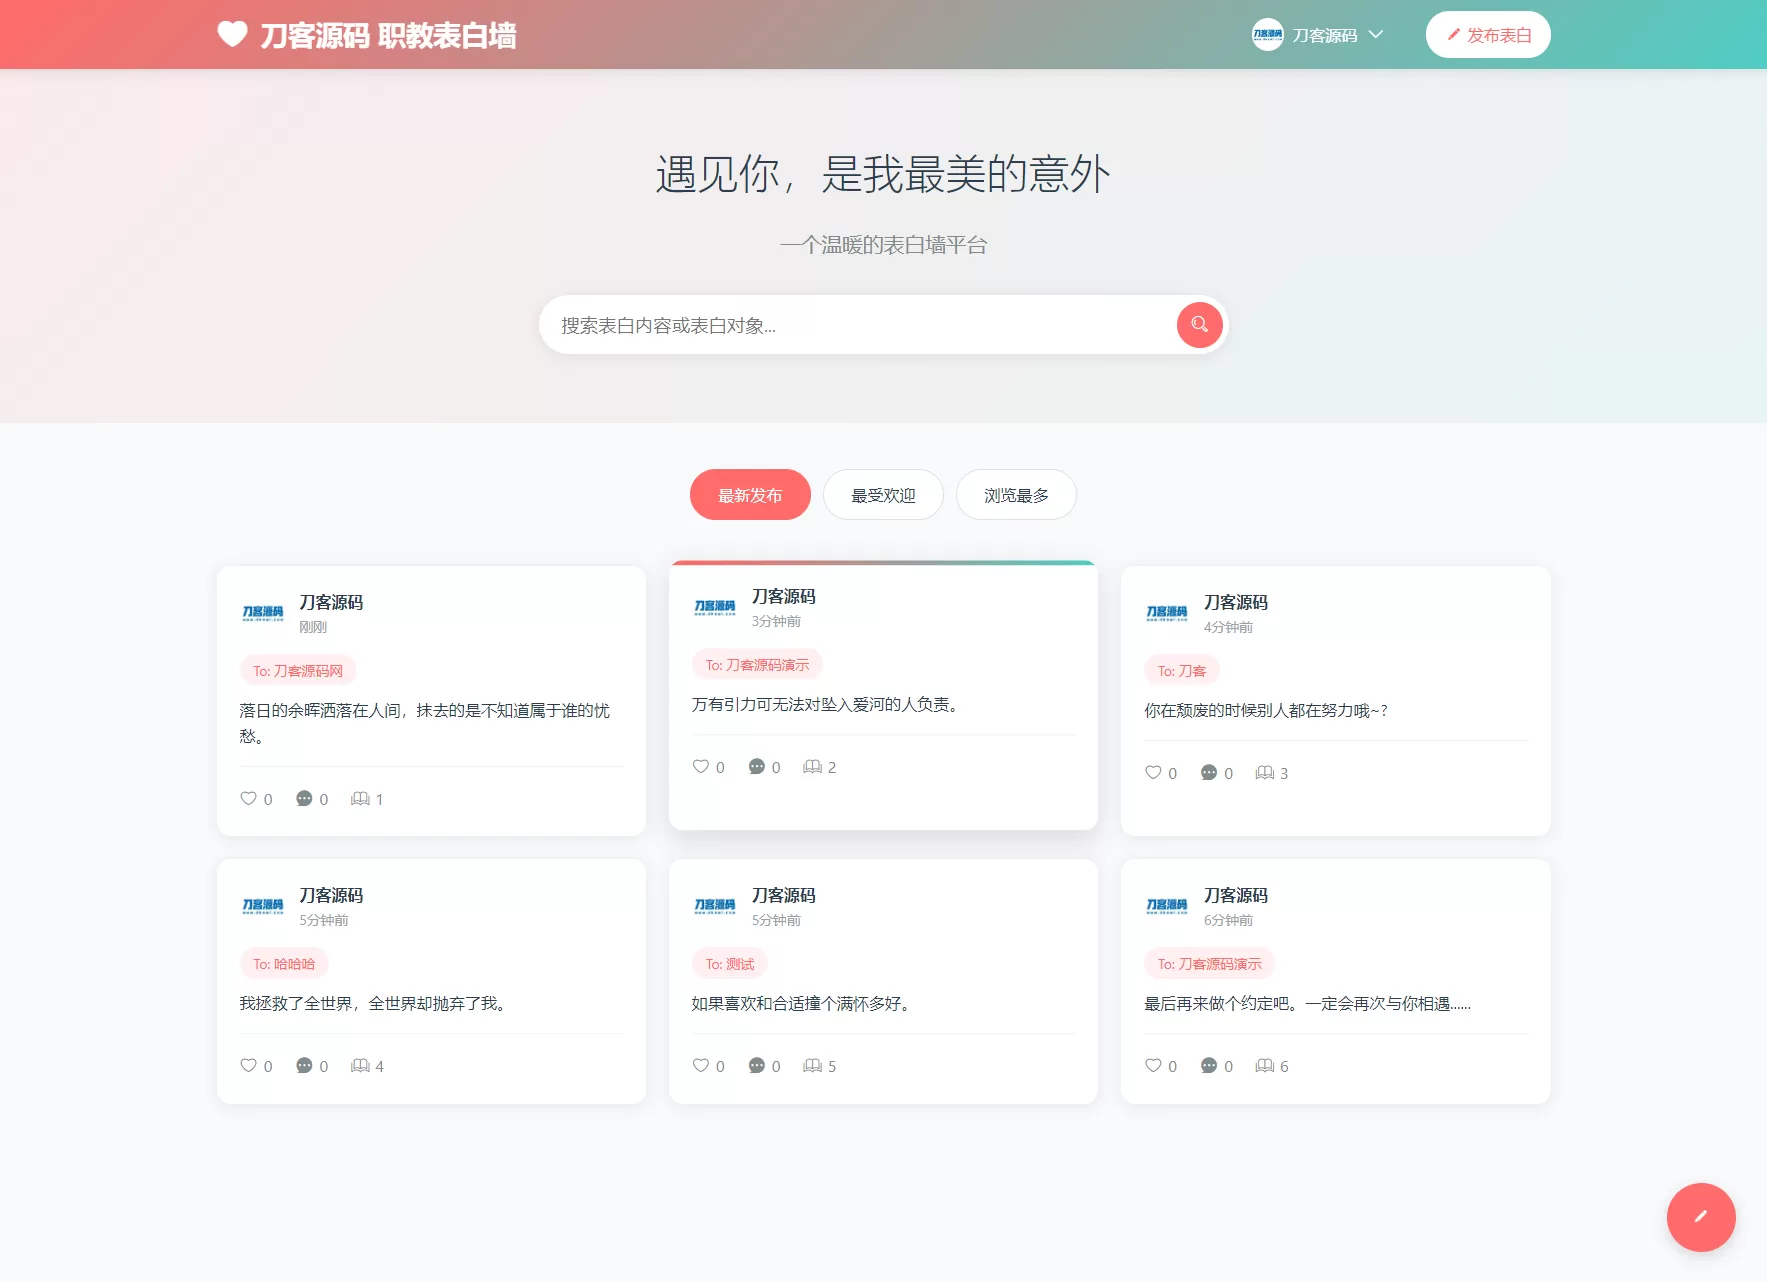Click the floating pencil button at bottom right
The image size is (1767, 1282).
1700,1217
